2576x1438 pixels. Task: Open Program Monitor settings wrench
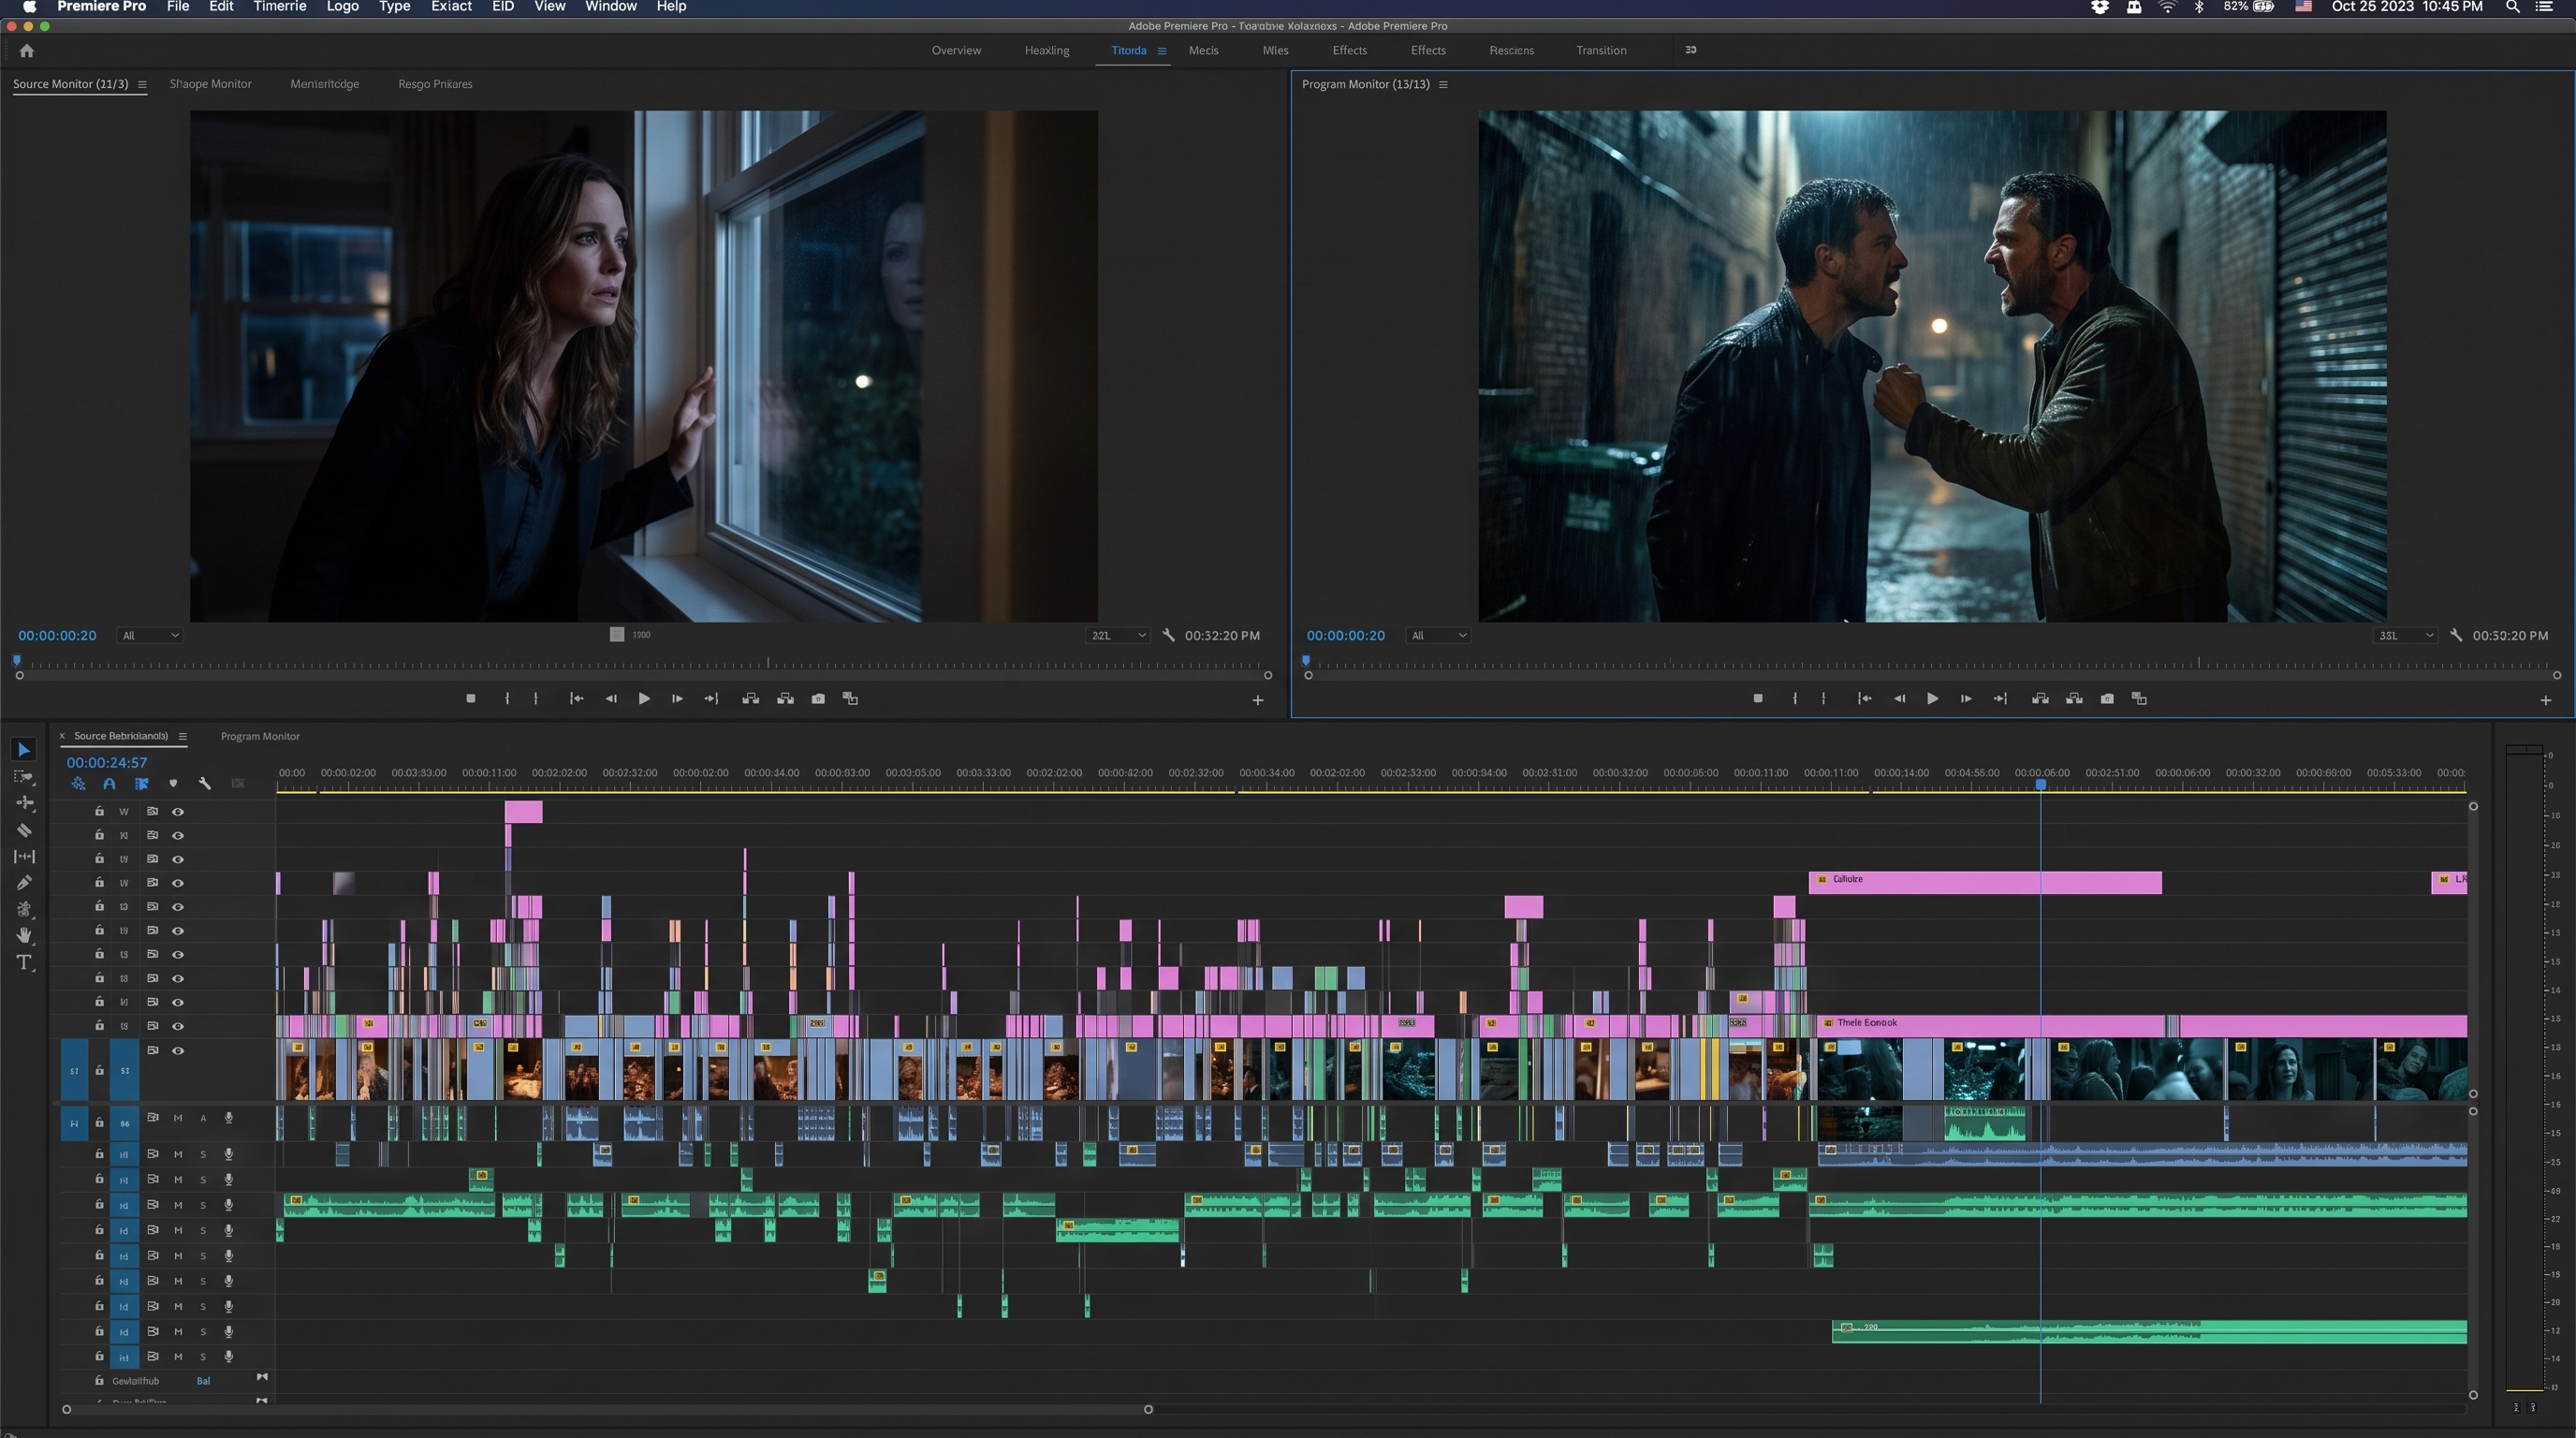(2456, 636)
